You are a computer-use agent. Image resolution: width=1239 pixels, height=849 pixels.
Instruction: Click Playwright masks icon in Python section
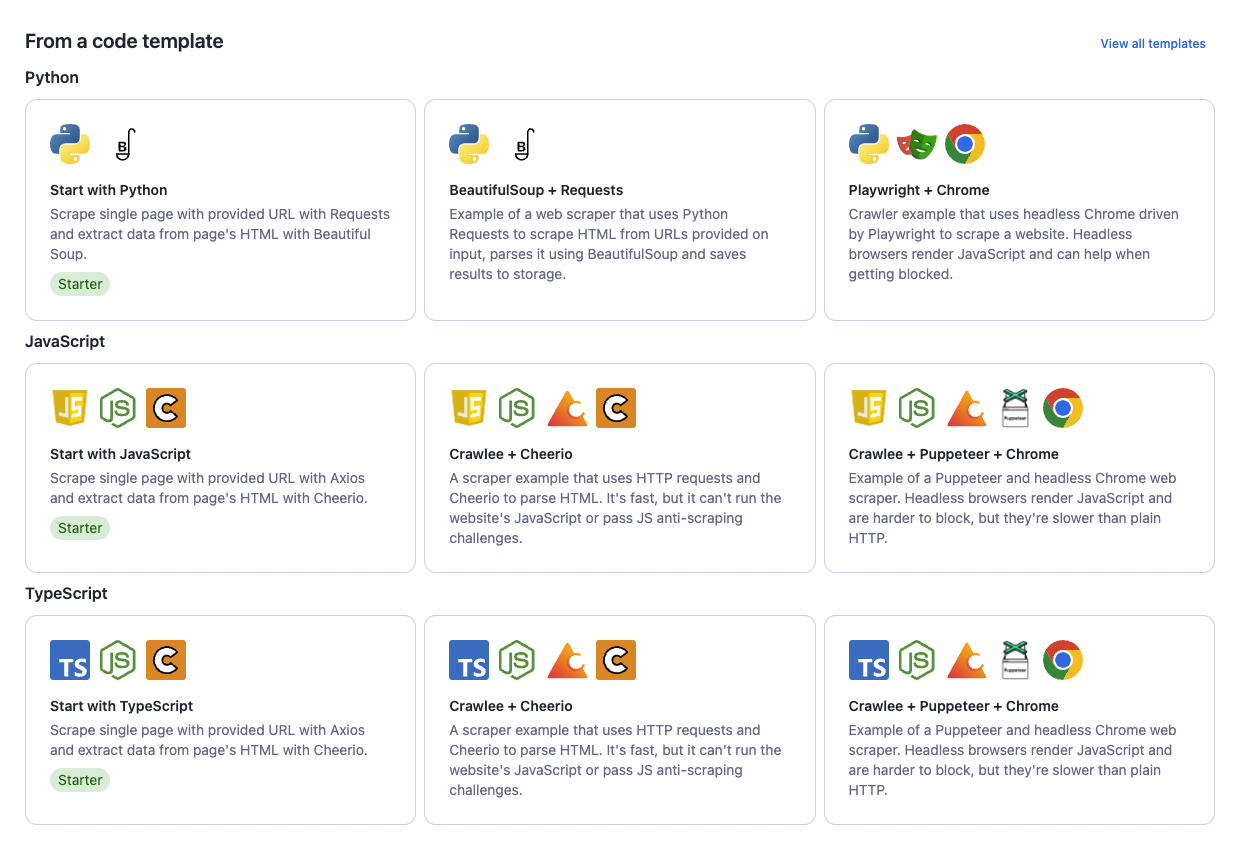[916, 144]
